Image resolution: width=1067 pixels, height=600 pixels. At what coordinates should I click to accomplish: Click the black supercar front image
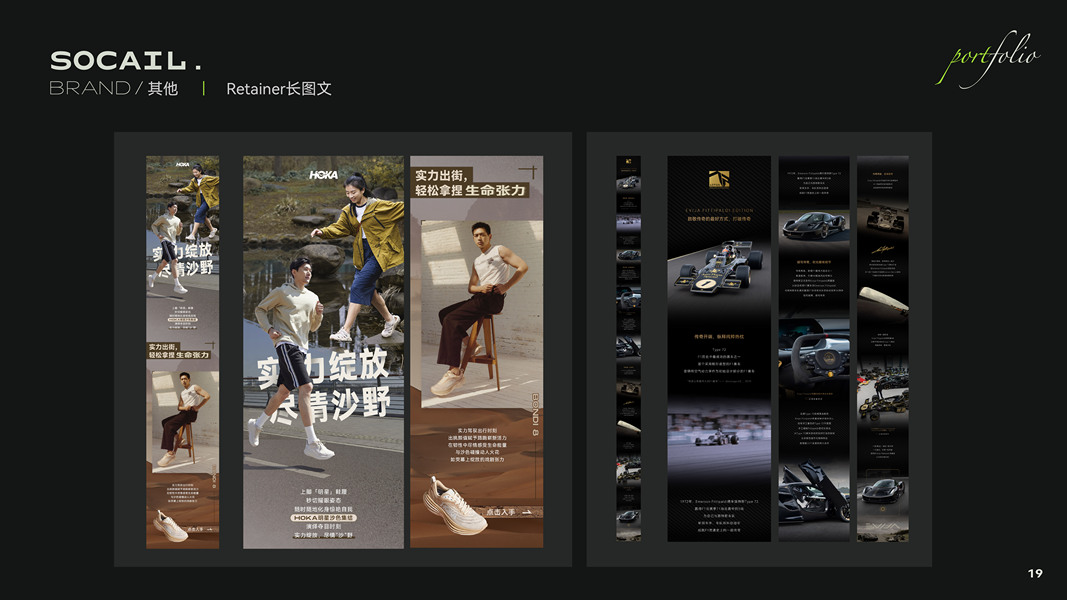tap(814, 225)
